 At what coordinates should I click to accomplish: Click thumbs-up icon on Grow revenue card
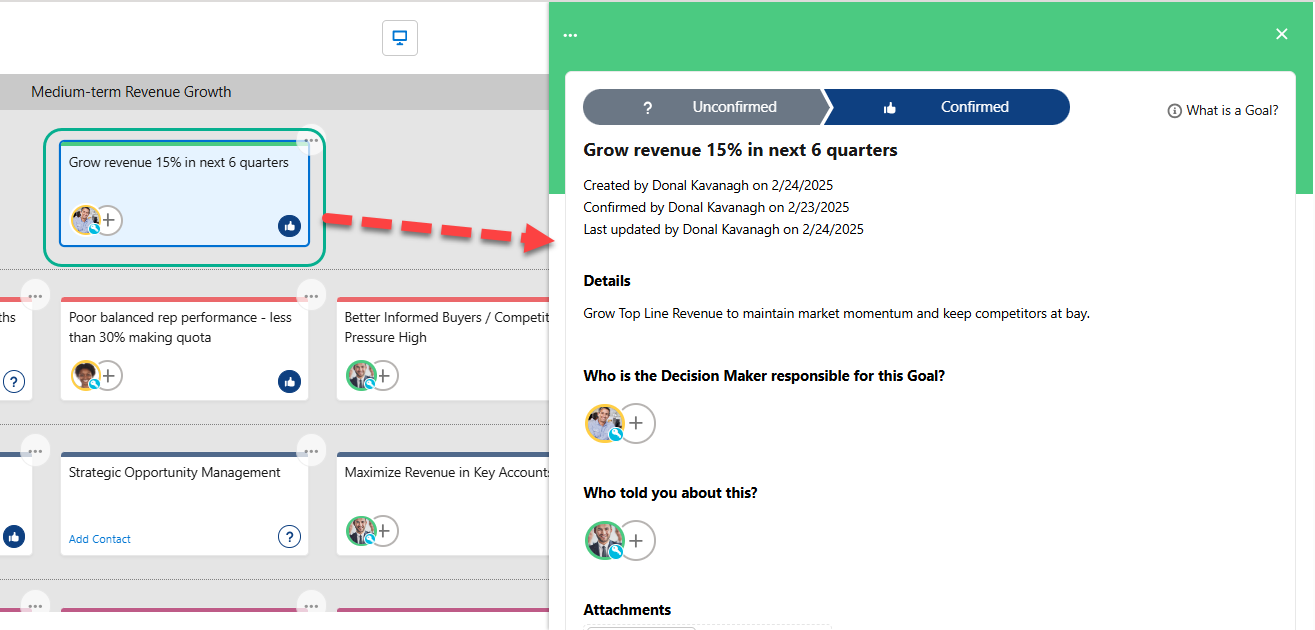[289, 226]
